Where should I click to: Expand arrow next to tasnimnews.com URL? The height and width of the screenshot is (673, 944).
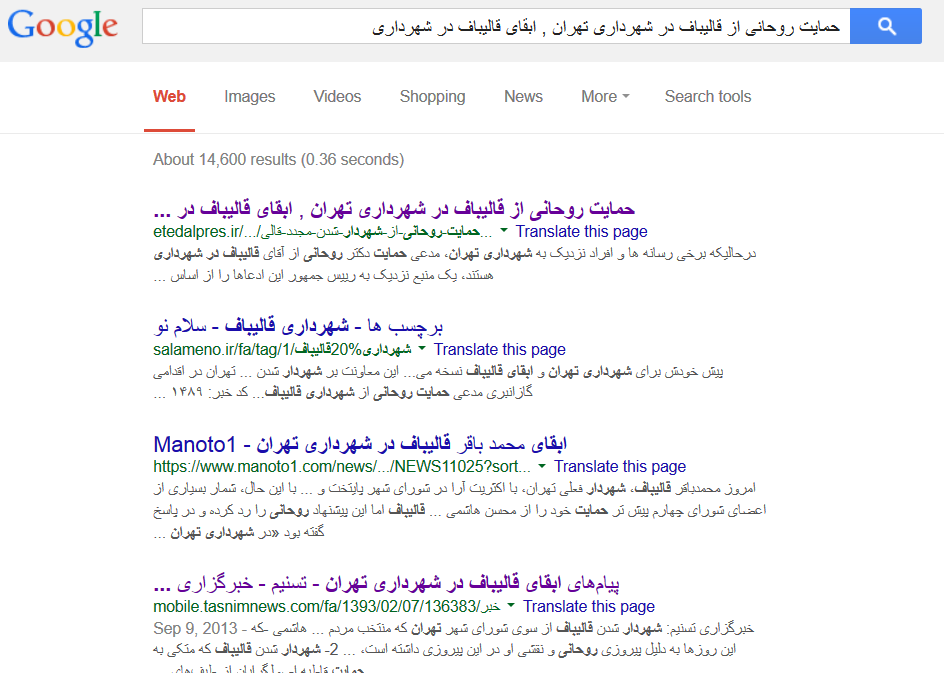[511, 606]
